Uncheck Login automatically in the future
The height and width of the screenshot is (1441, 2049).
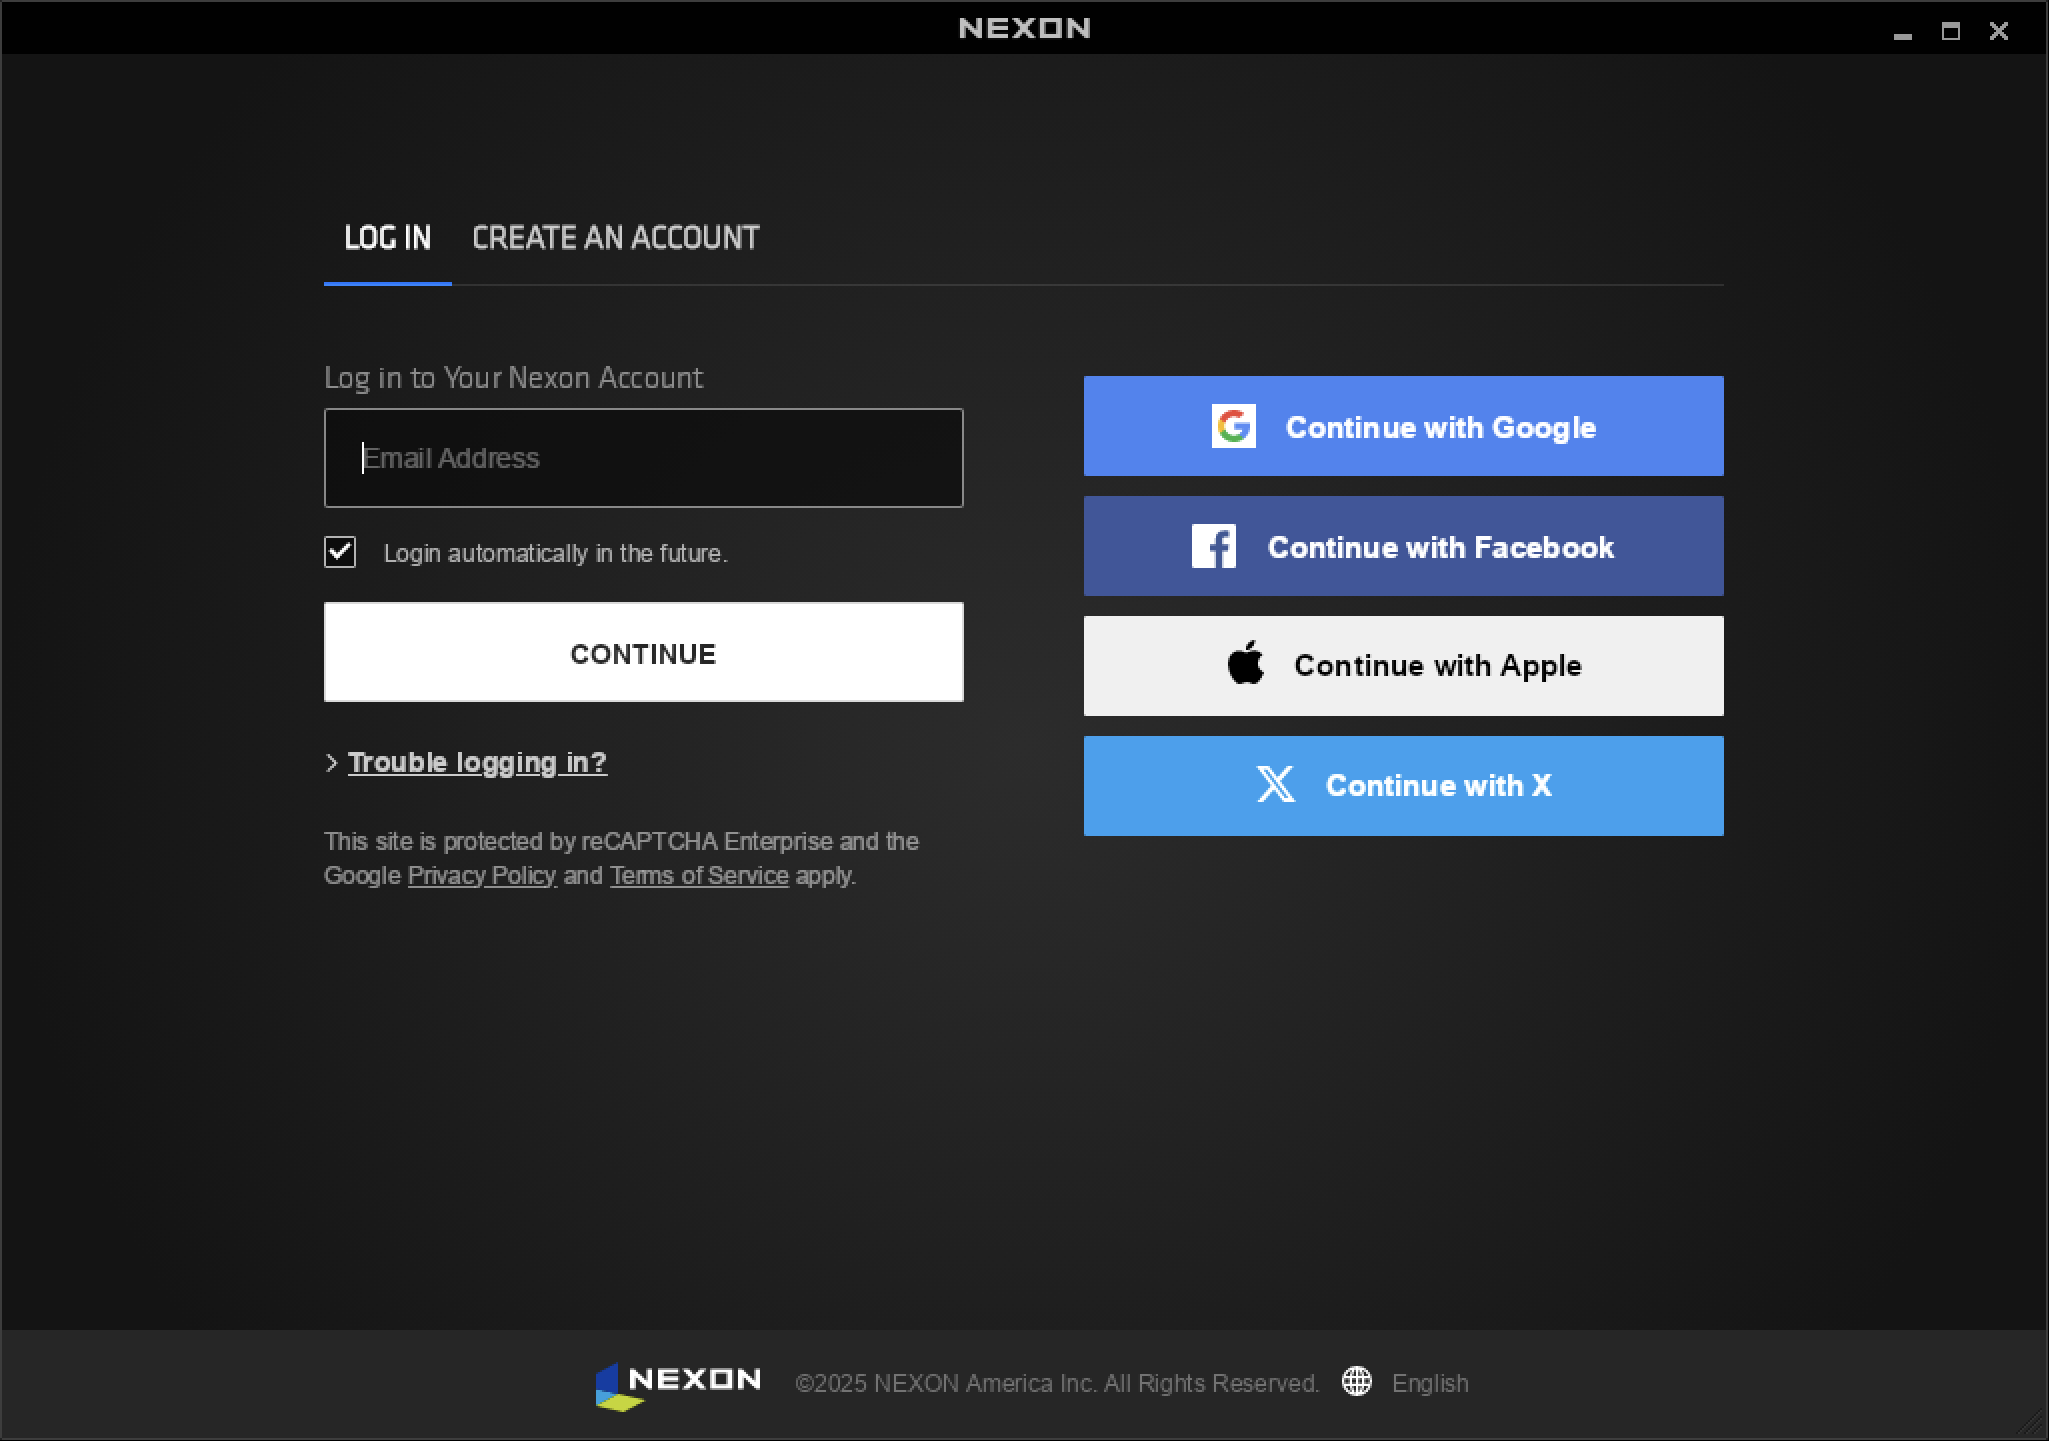click(340, 553)
